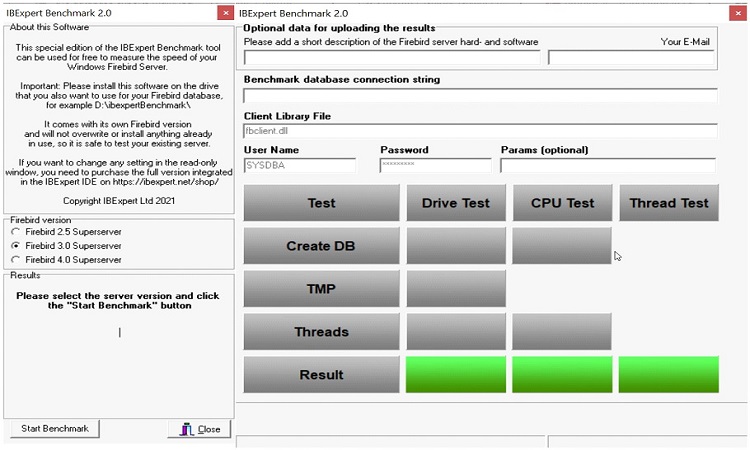Choose Firebird 4.0 Superserver radio button
This screenshot has width=750, height=450.
coord(15,259)
